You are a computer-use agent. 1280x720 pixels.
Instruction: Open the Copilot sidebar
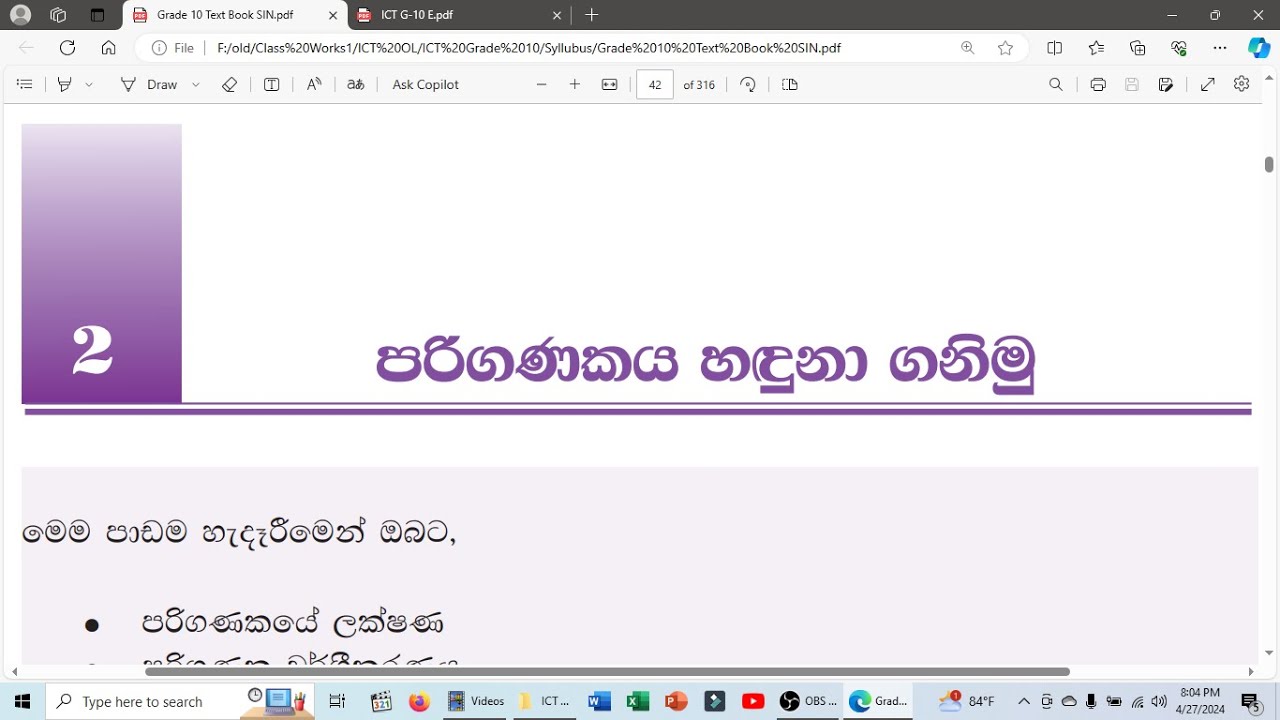[1259, 48]
